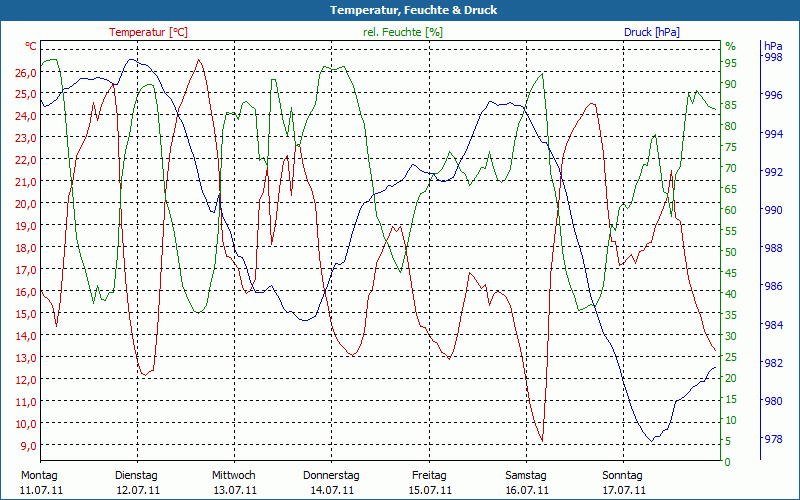800x500 pixels.
Task: Click the 'Freitag' day label
Action: (x=429, y=475)
